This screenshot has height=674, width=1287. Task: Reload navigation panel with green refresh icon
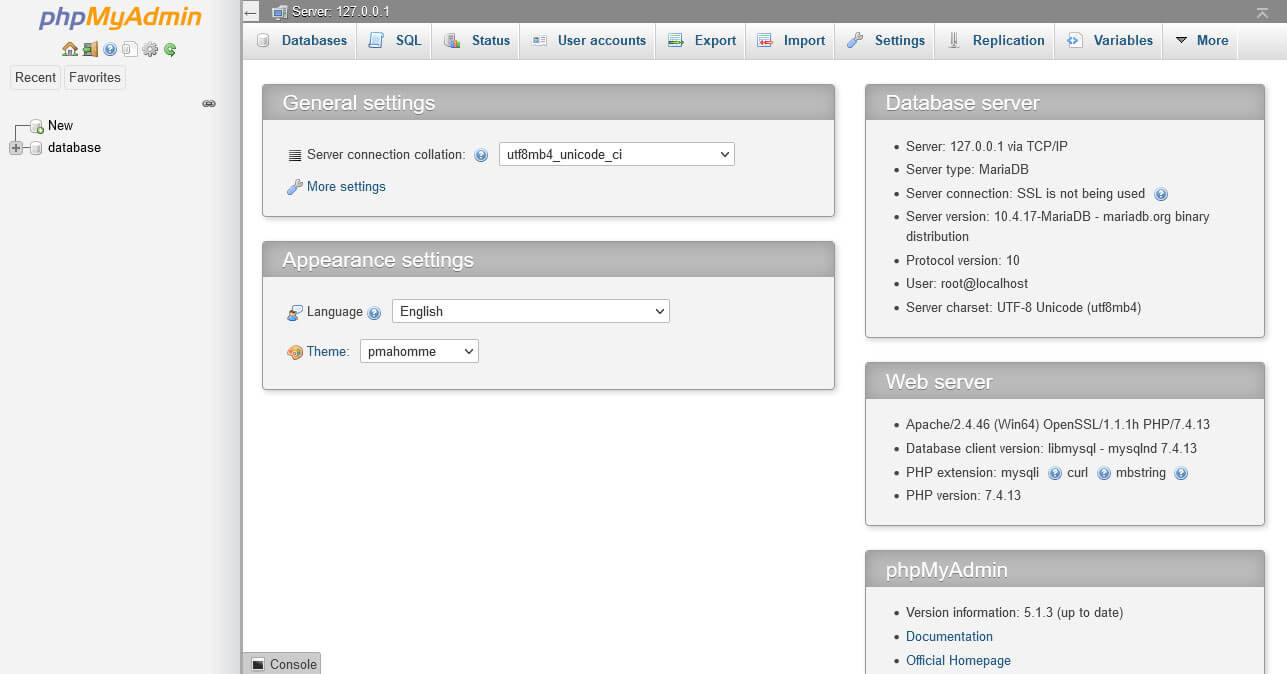(x=170, y=49)
